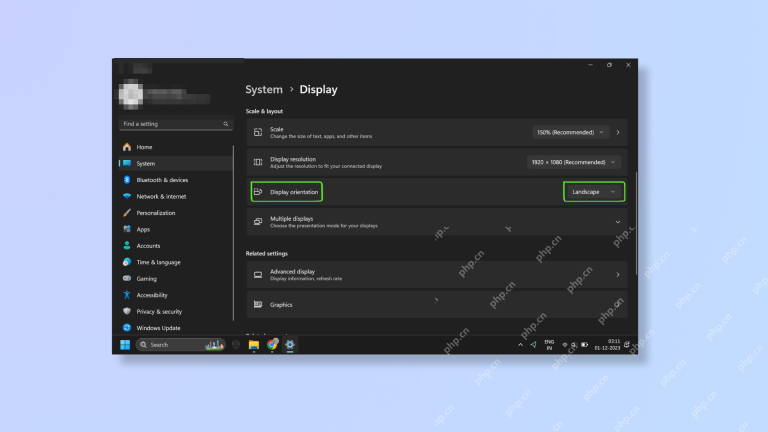Click "Scale & layout" heading text
Screen dimensions: 768x432
[264, 111]
